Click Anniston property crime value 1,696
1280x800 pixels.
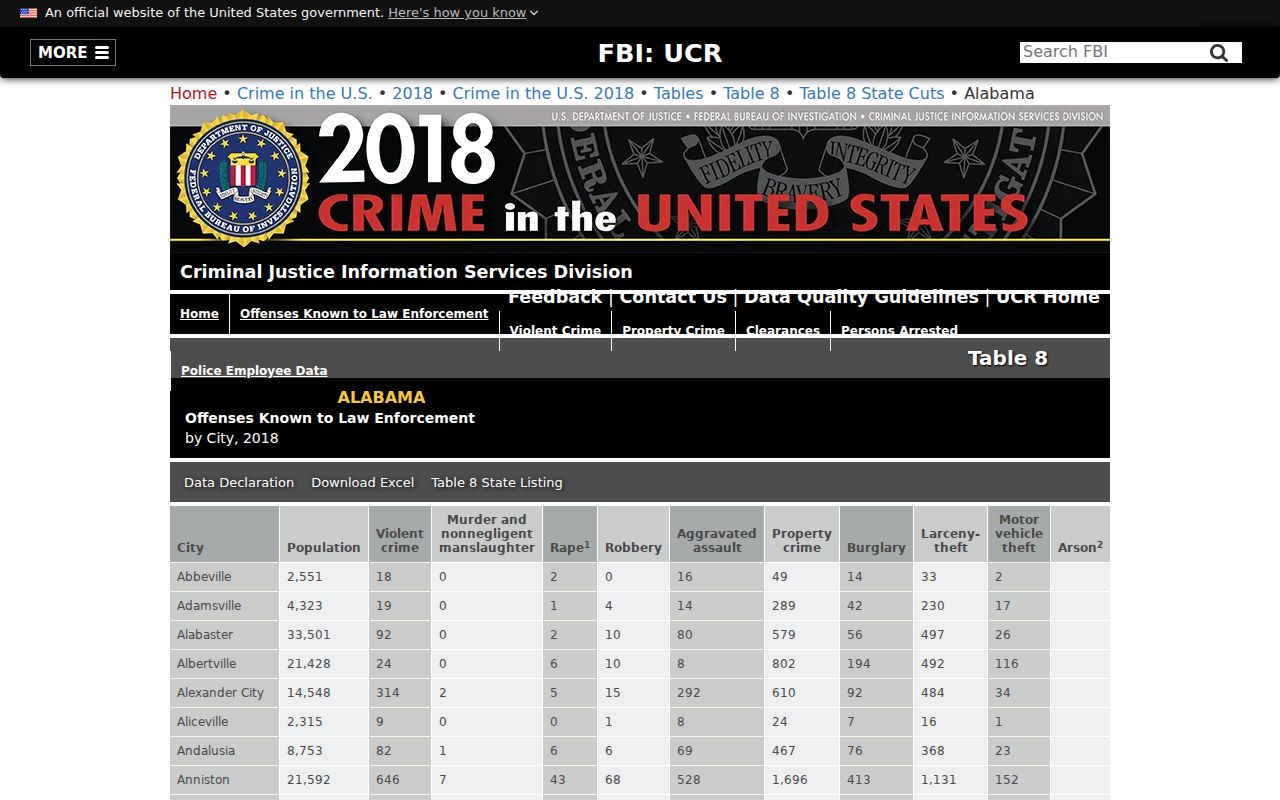point(790,780)
